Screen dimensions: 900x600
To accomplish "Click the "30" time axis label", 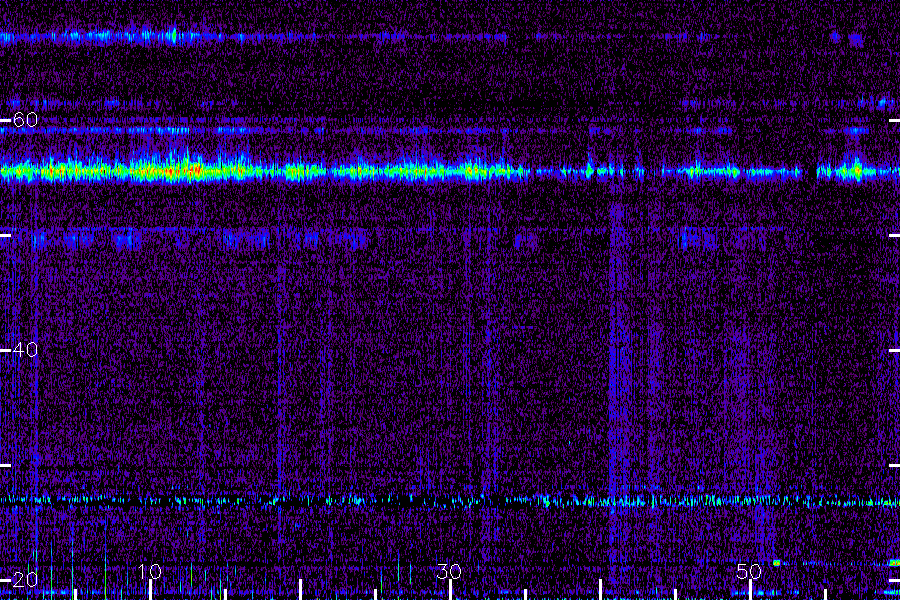I will click(x=449, y=571).
